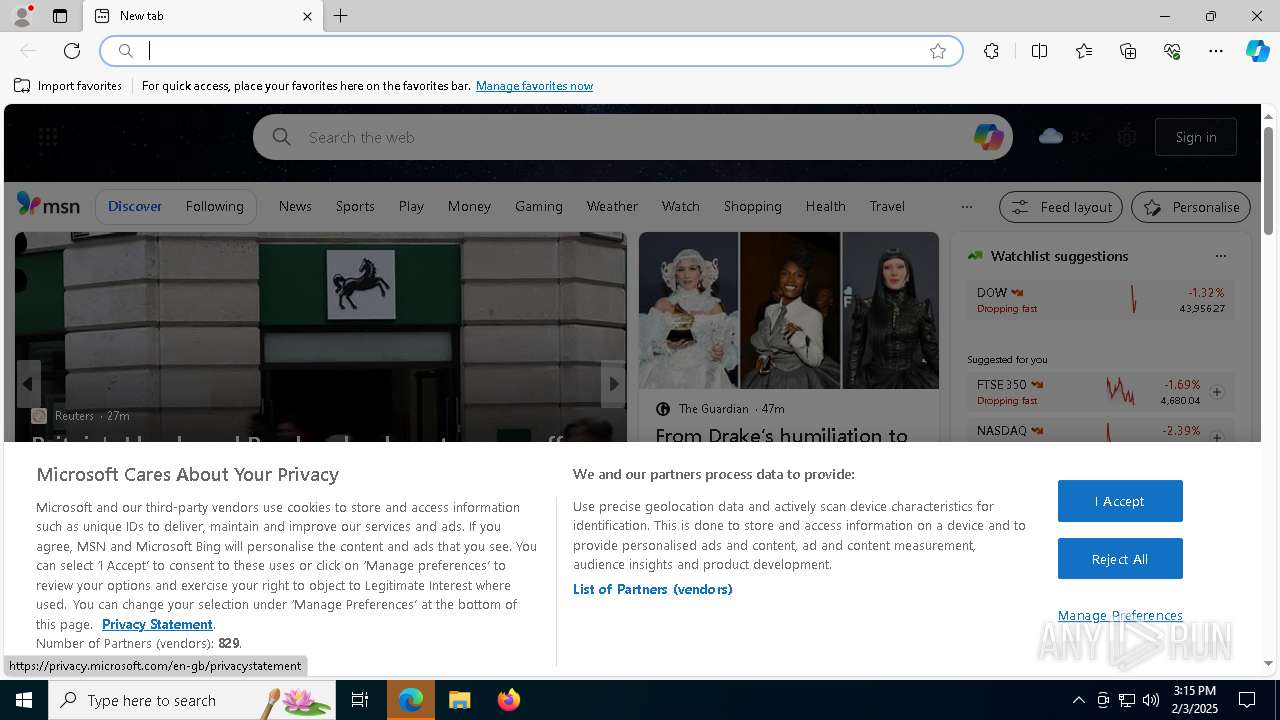Screen dimensions: 1280x720
Task: Open the Privacy Statement link
Action: 157,624
